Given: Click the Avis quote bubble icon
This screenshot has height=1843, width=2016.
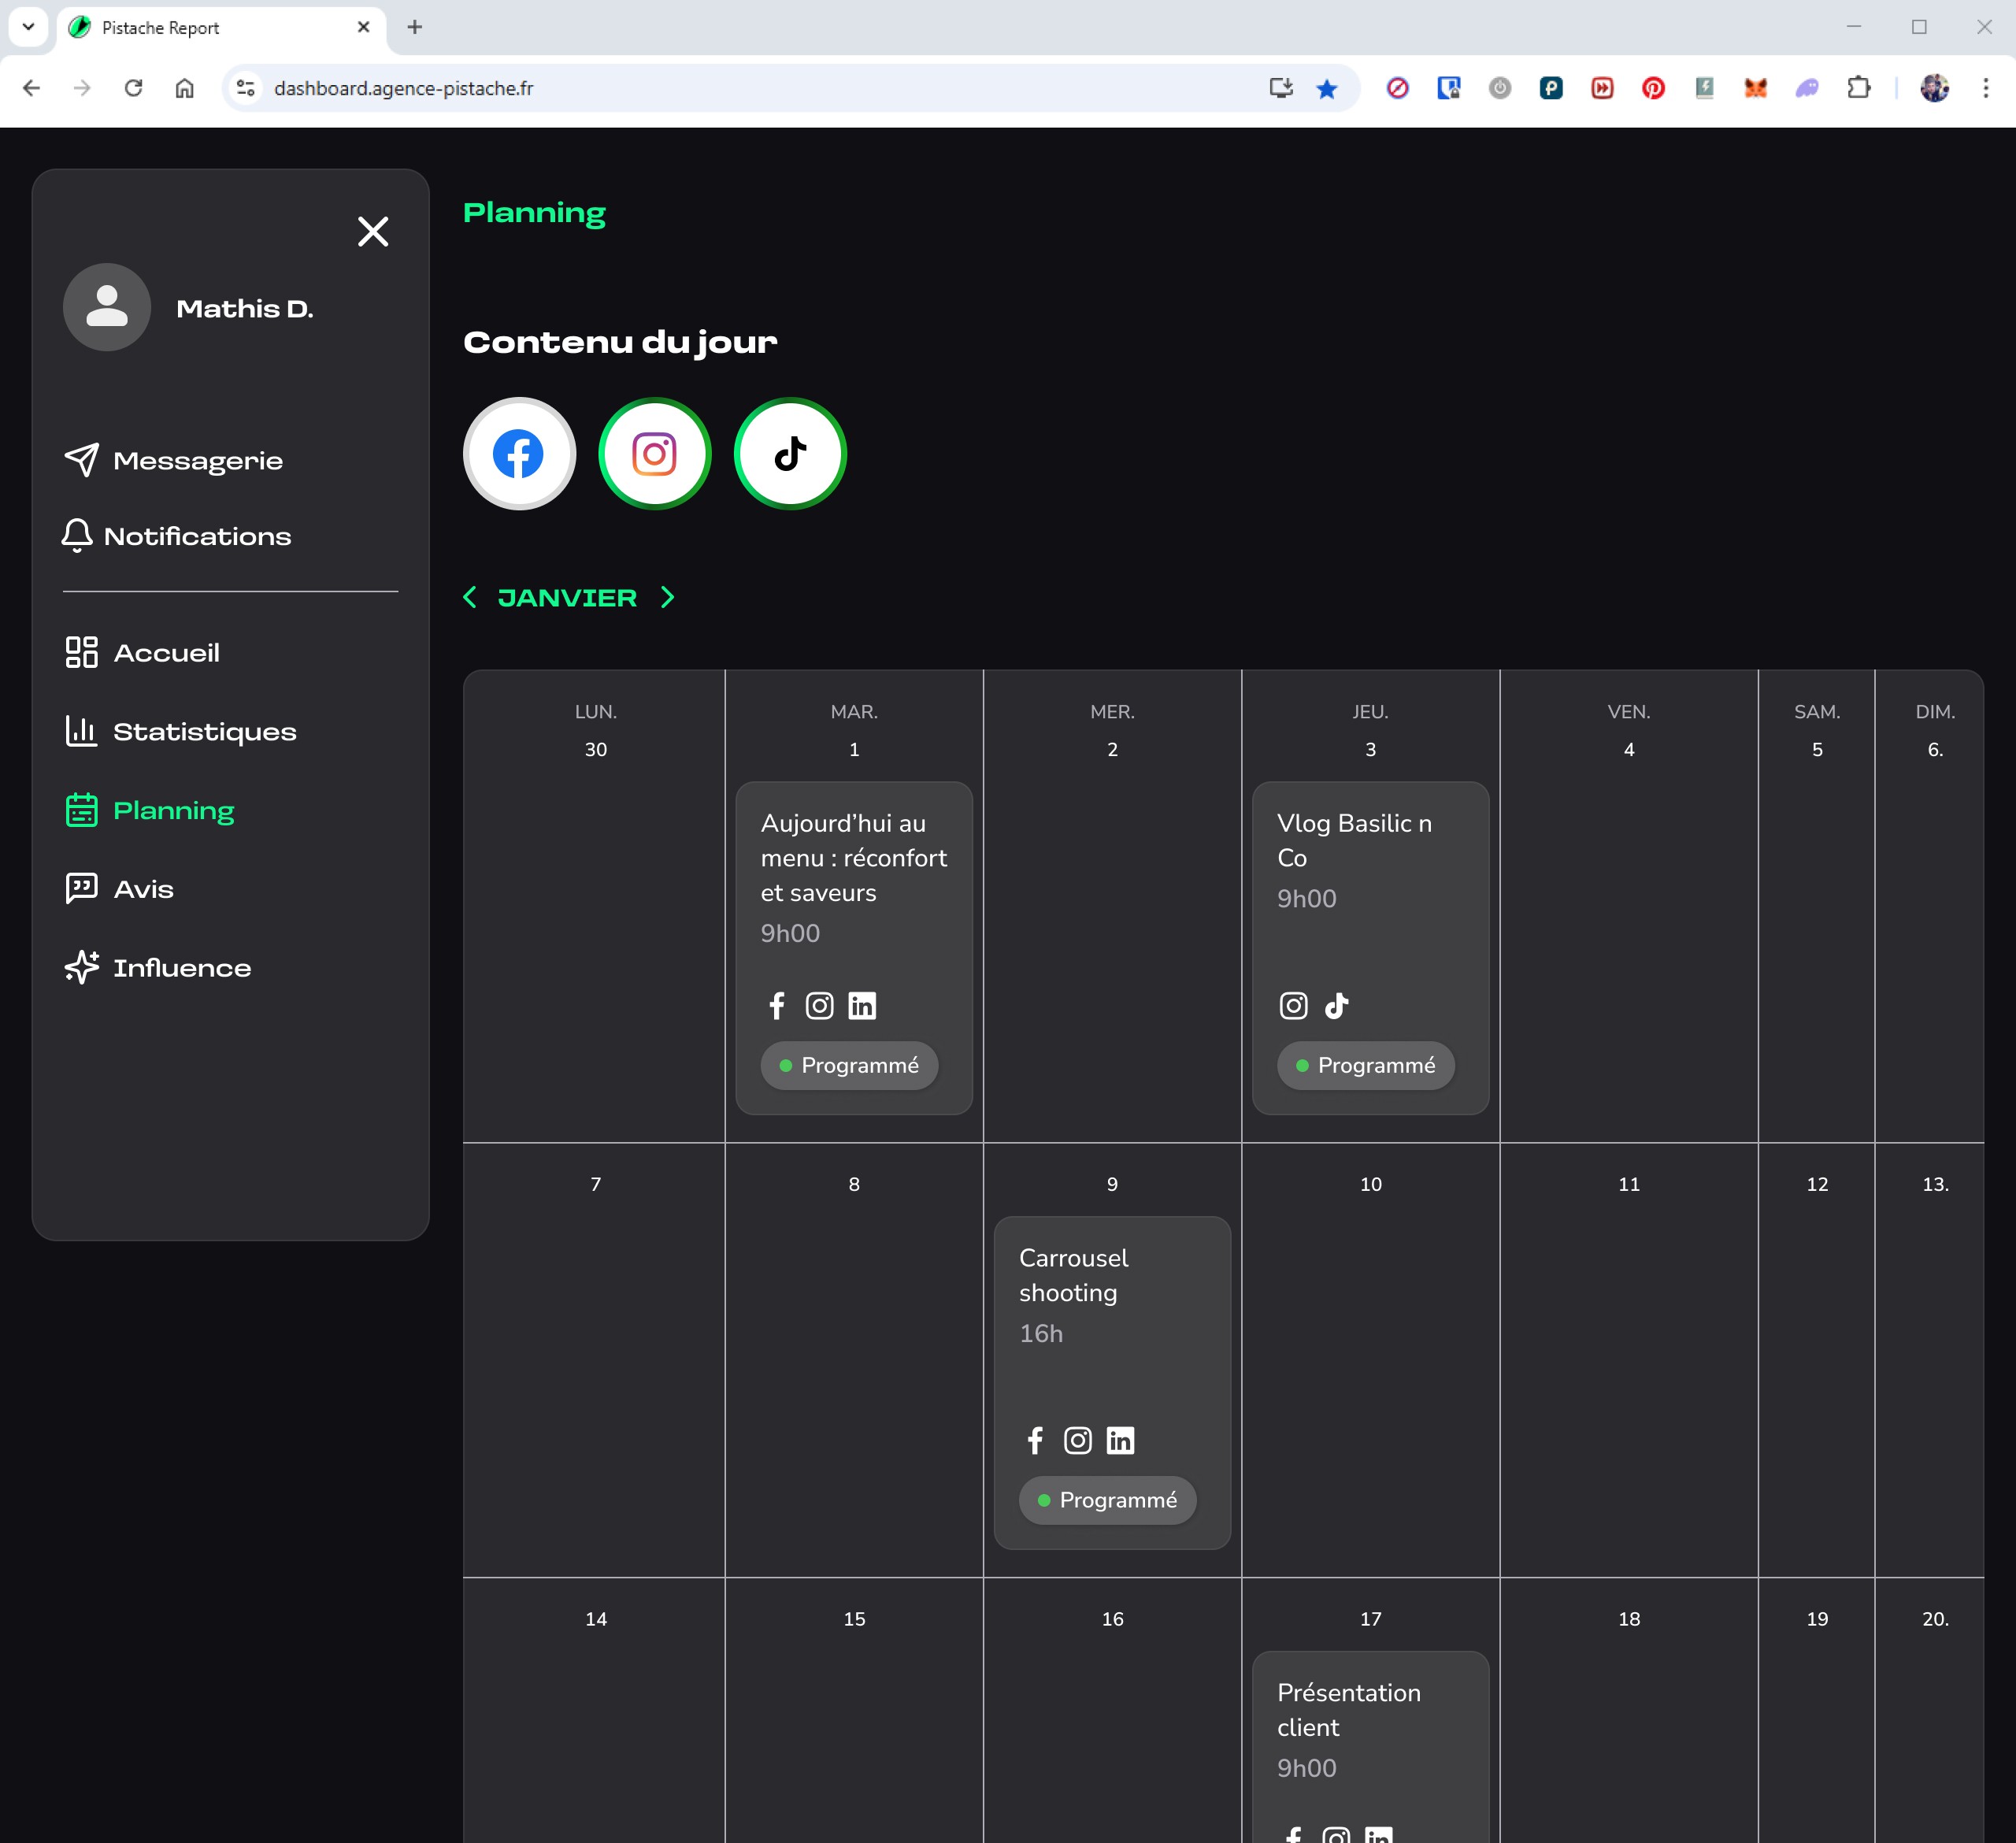Looking at the screenshot, I should click(81, 888).
